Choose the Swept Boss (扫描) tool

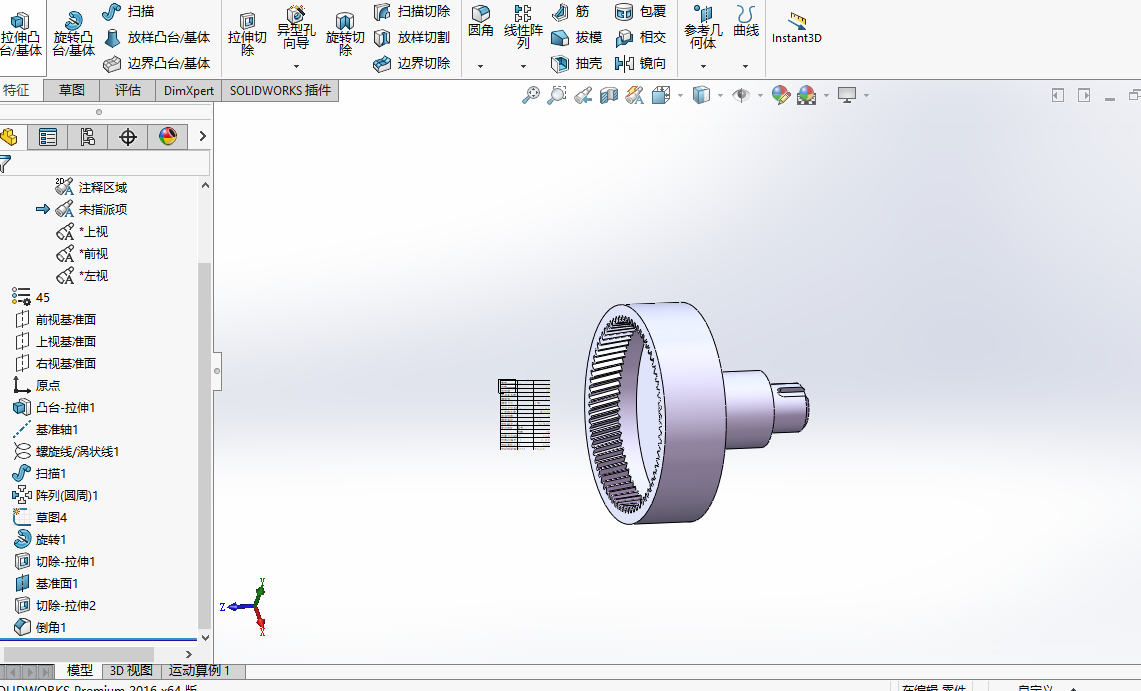point(129,12)
